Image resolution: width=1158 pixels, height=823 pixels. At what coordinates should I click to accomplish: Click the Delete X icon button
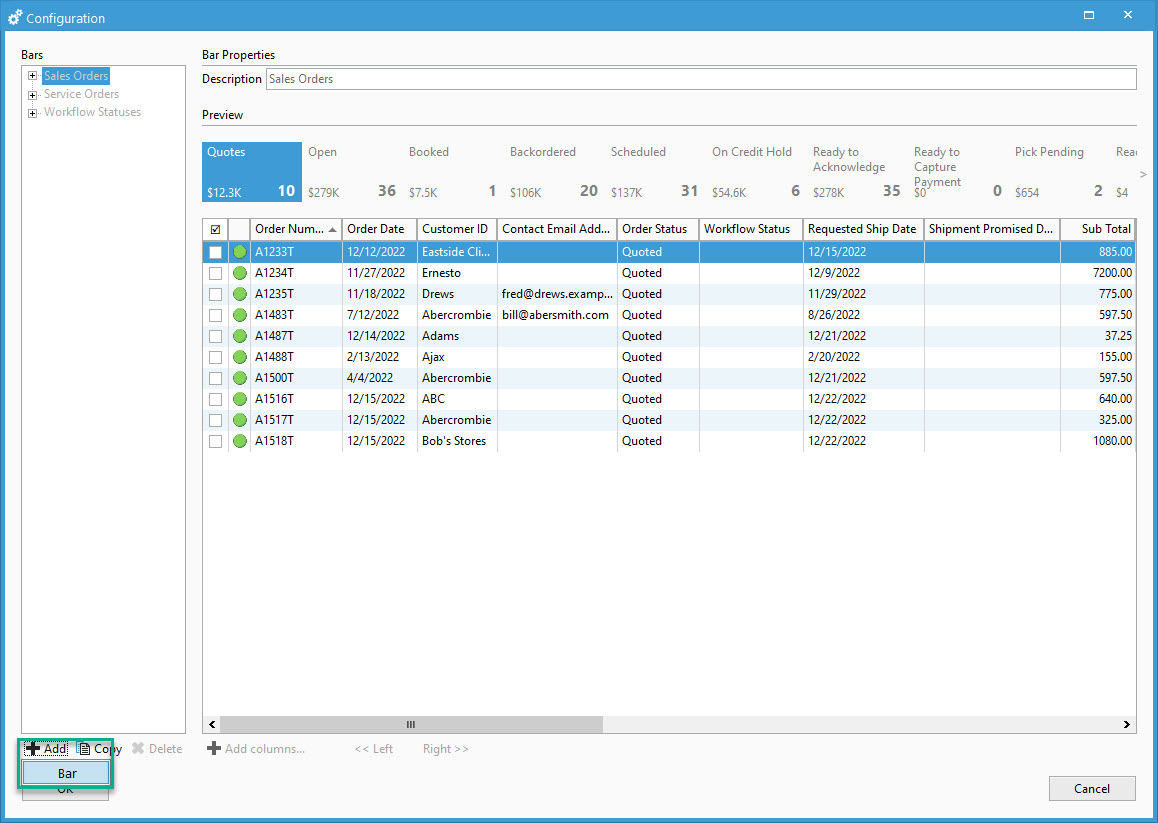(x=138, y=749)
